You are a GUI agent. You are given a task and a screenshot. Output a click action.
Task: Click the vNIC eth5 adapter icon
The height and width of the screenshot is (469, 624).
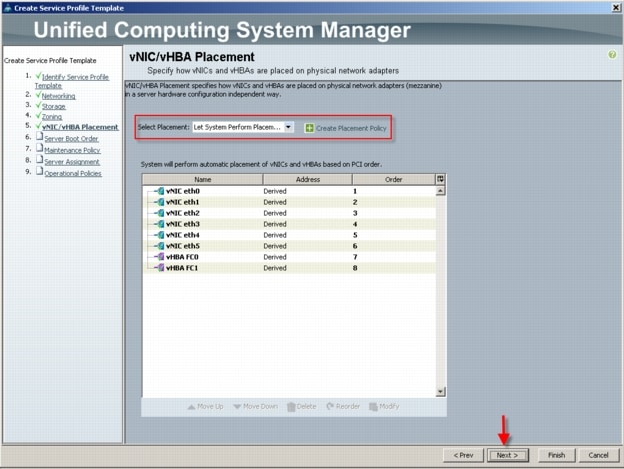pos(161,246)
